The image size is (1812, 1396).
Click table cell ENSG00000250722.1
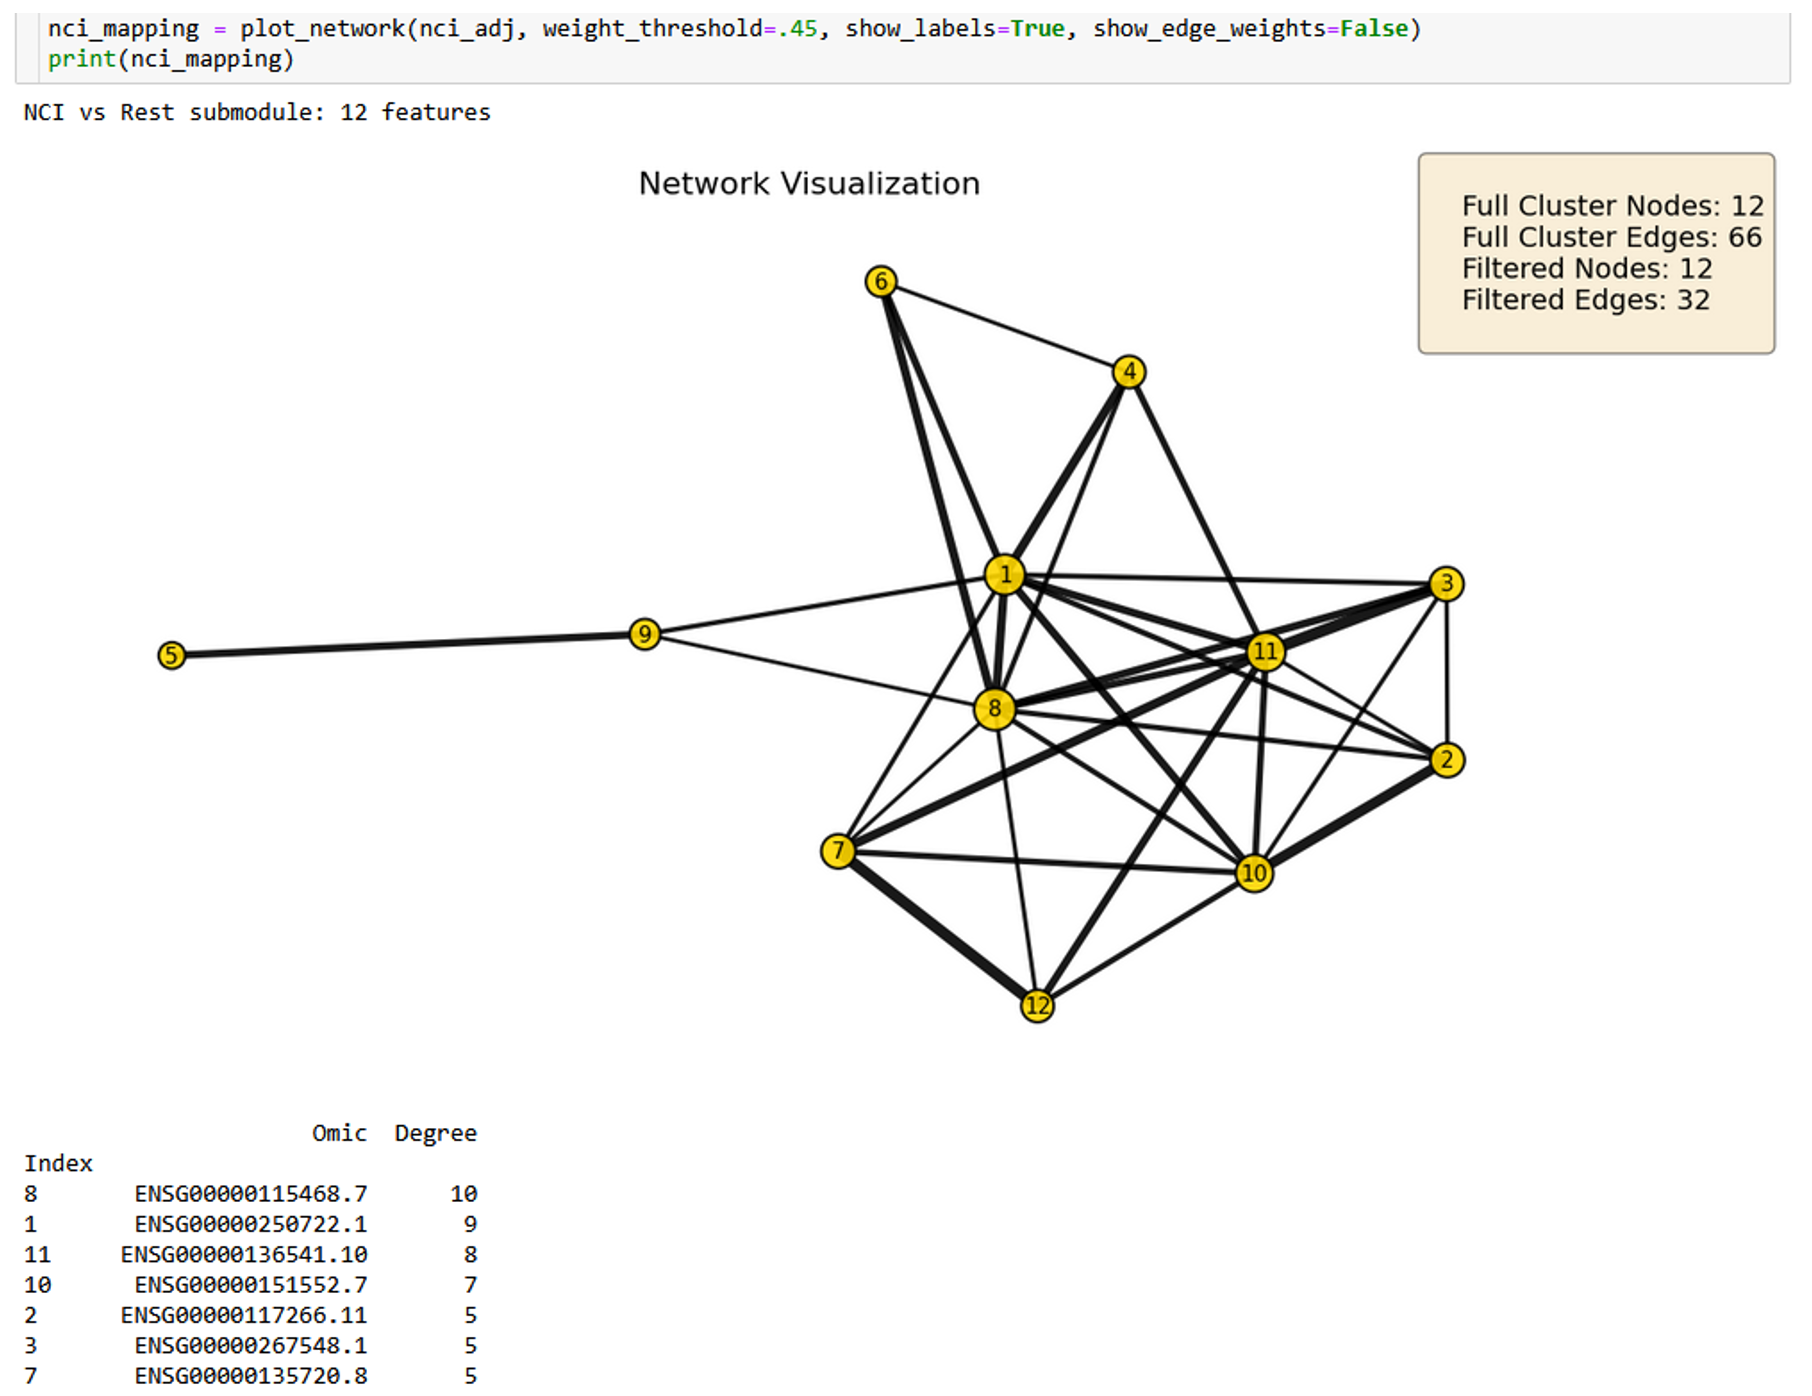click(x=251, y=1224)
